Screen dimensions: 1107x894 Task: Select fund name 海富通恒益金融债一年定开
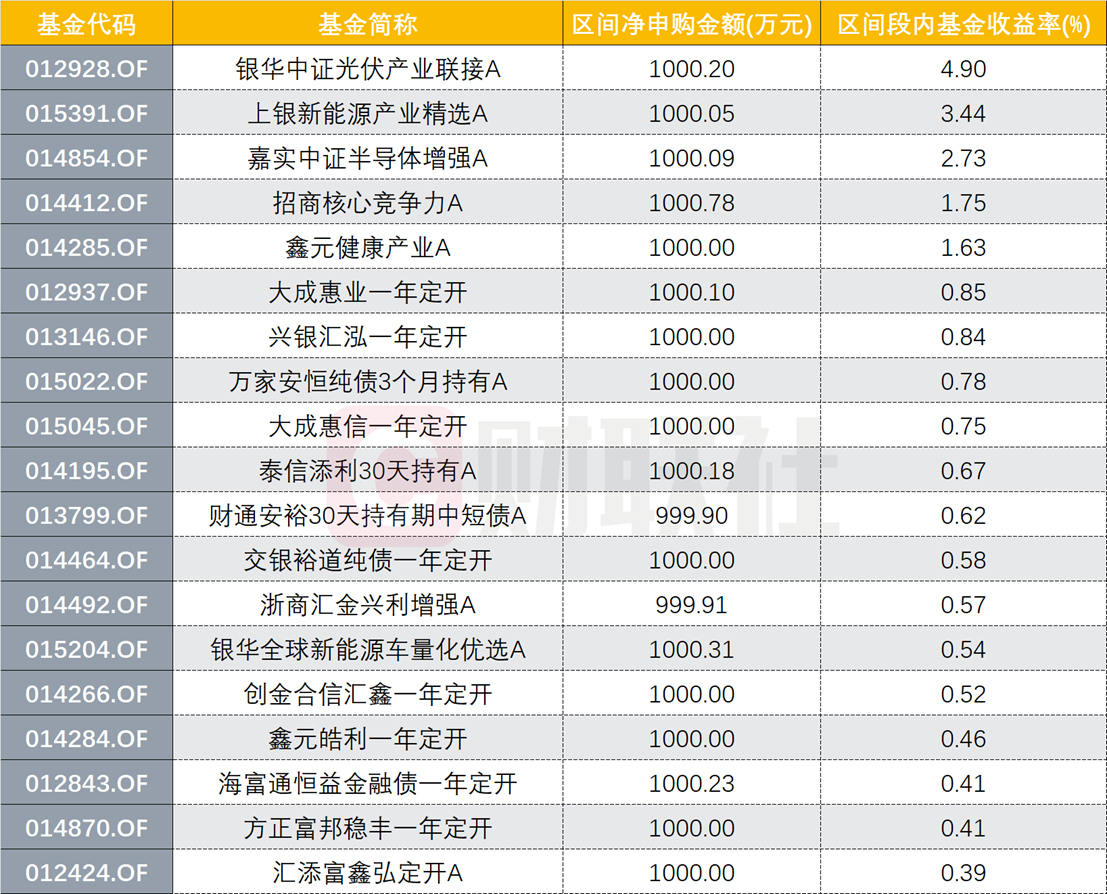(x=368, y=784)
